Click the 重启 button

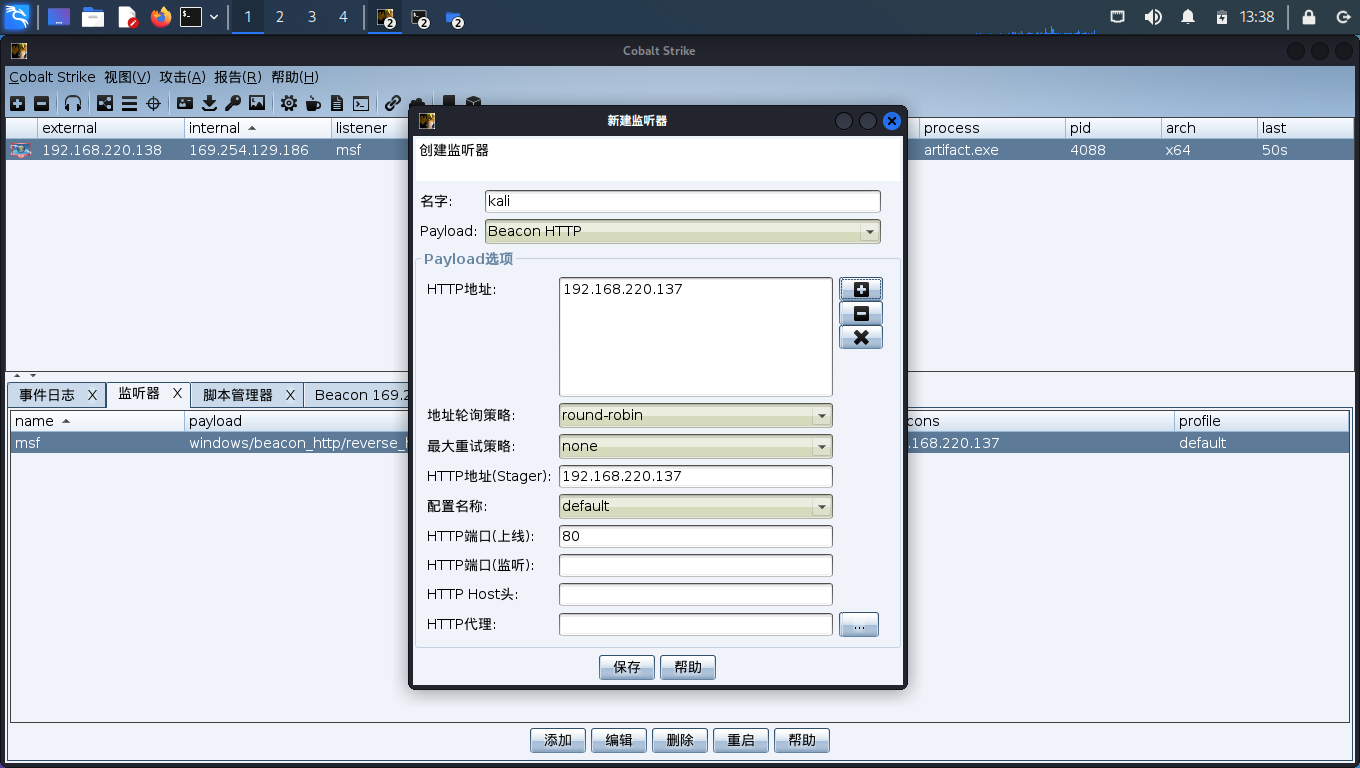coord(741,740)
